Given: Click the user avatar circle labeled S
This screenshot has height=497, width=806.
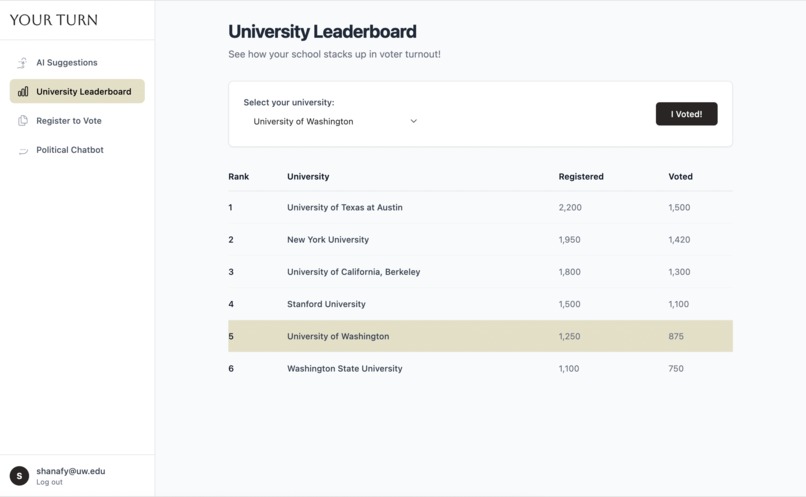Looking at the screenshot, I should tap(20, 476).
